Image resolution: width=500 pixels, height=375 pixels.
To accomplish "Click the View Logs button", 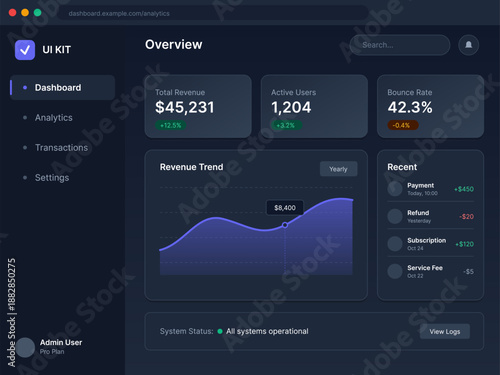I will [445, 332].
